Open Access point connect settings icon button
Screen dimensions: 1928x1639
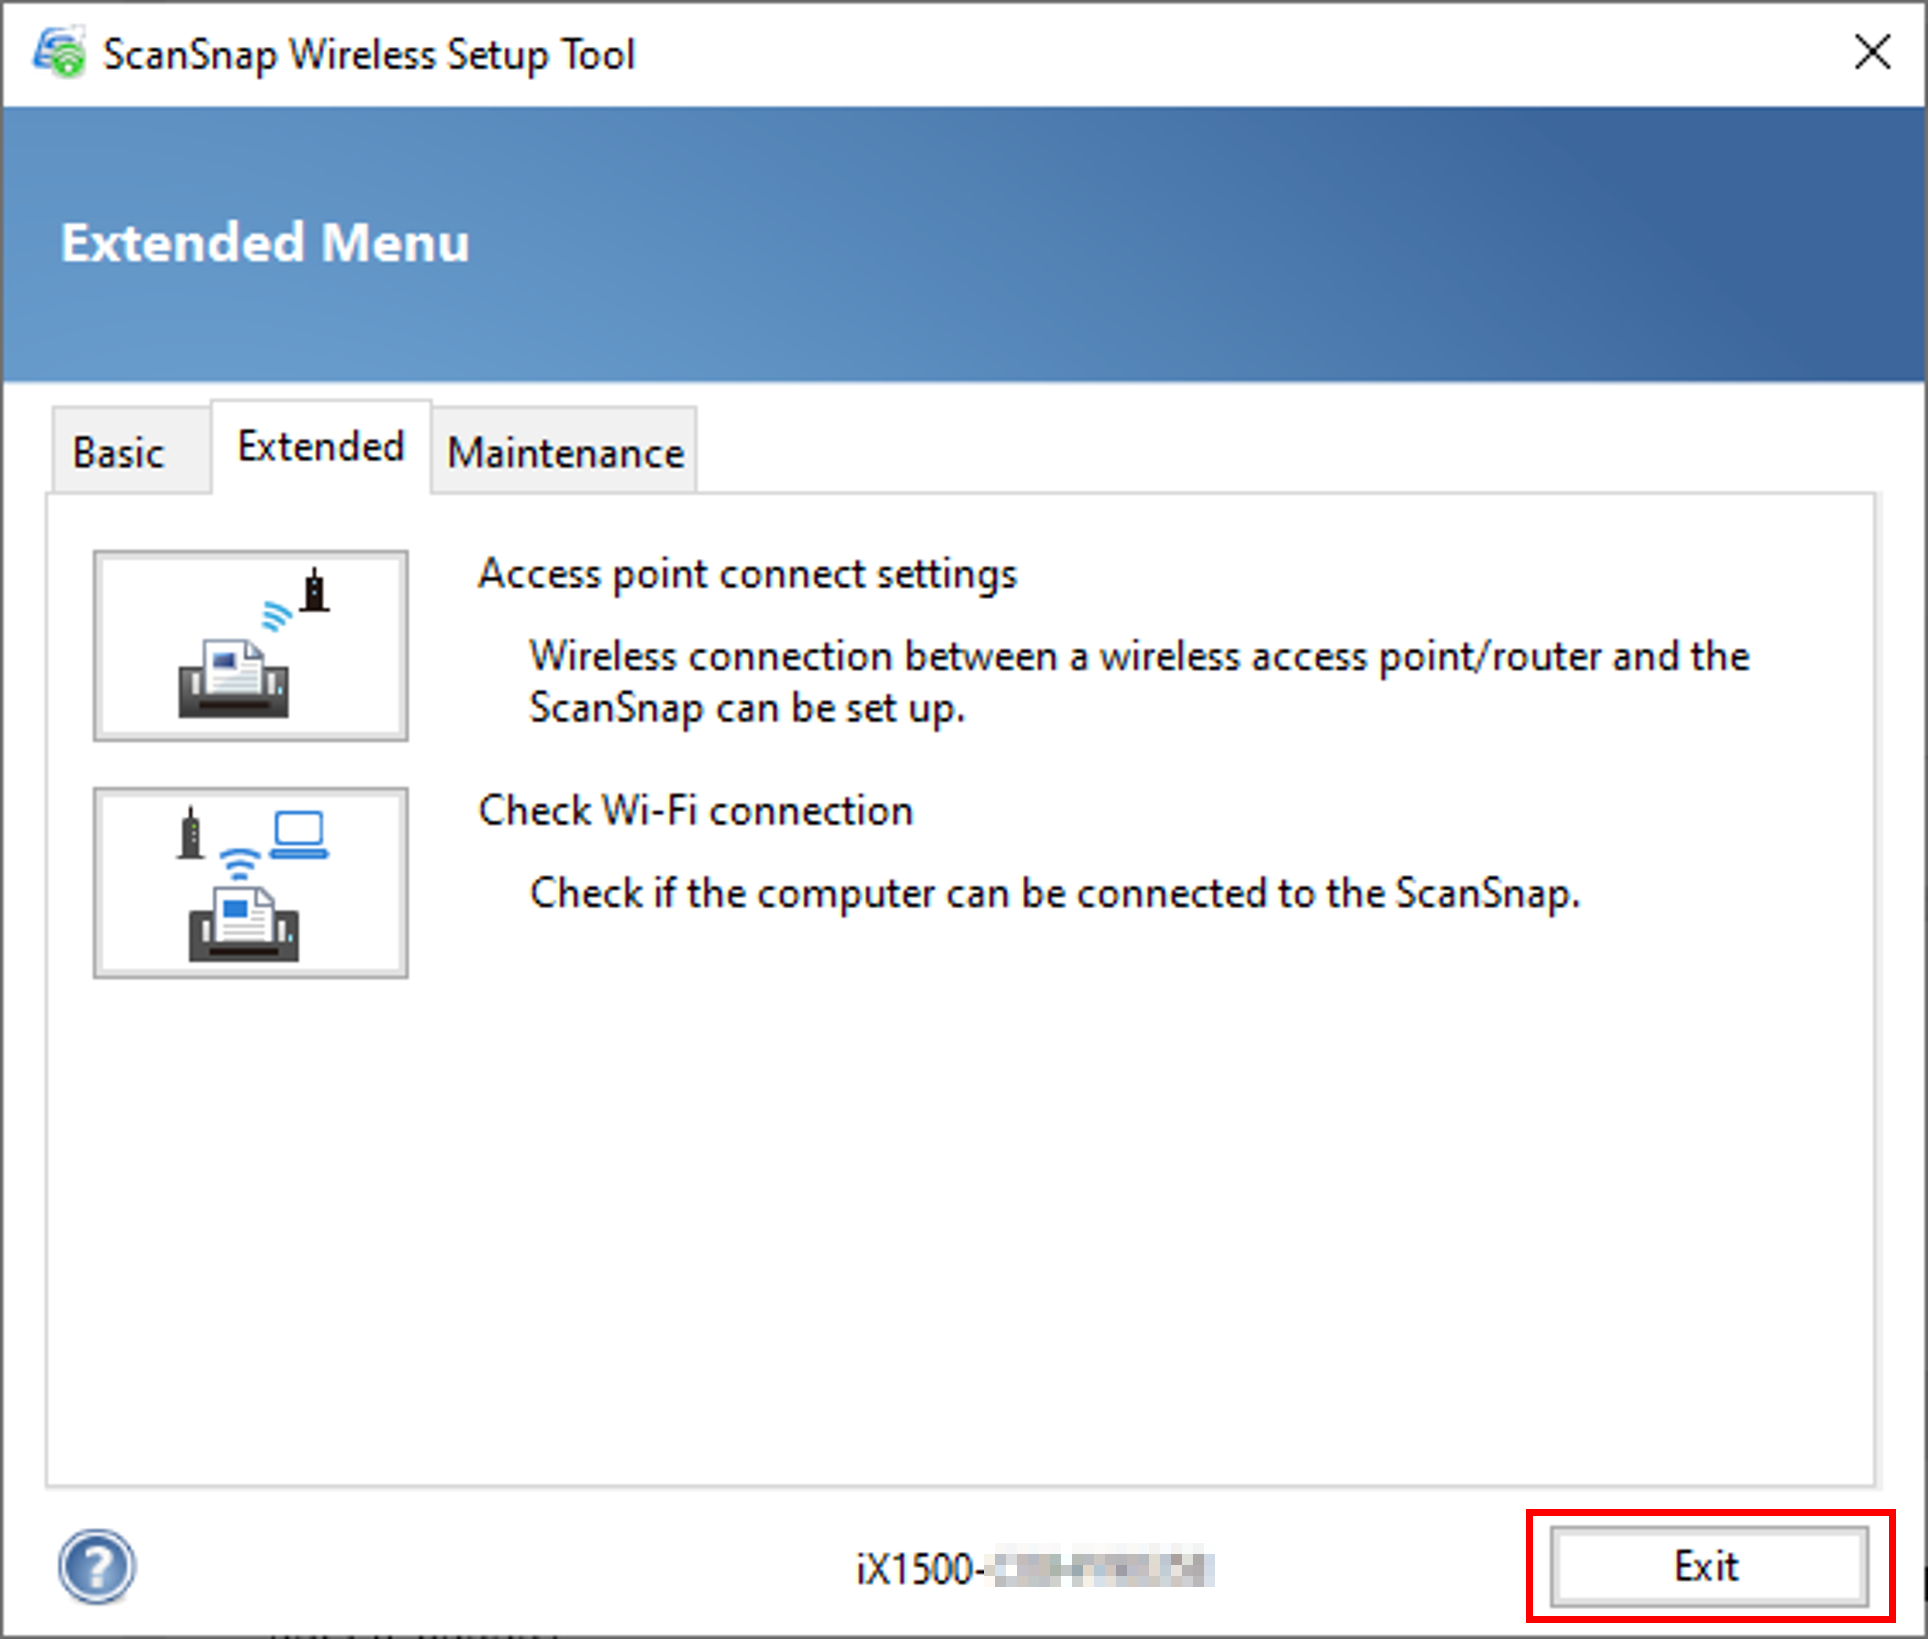[x=251, y=645]
